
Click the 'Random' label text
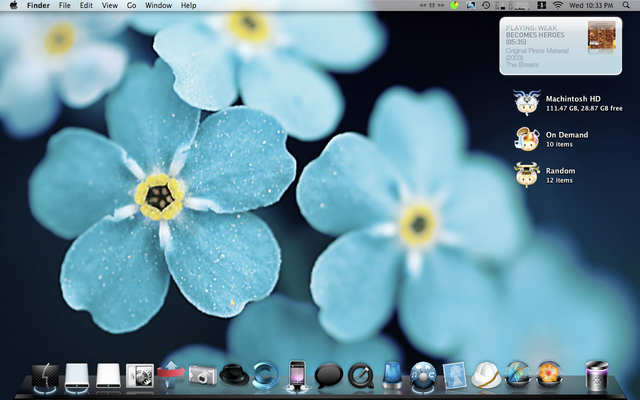[560, 171]
